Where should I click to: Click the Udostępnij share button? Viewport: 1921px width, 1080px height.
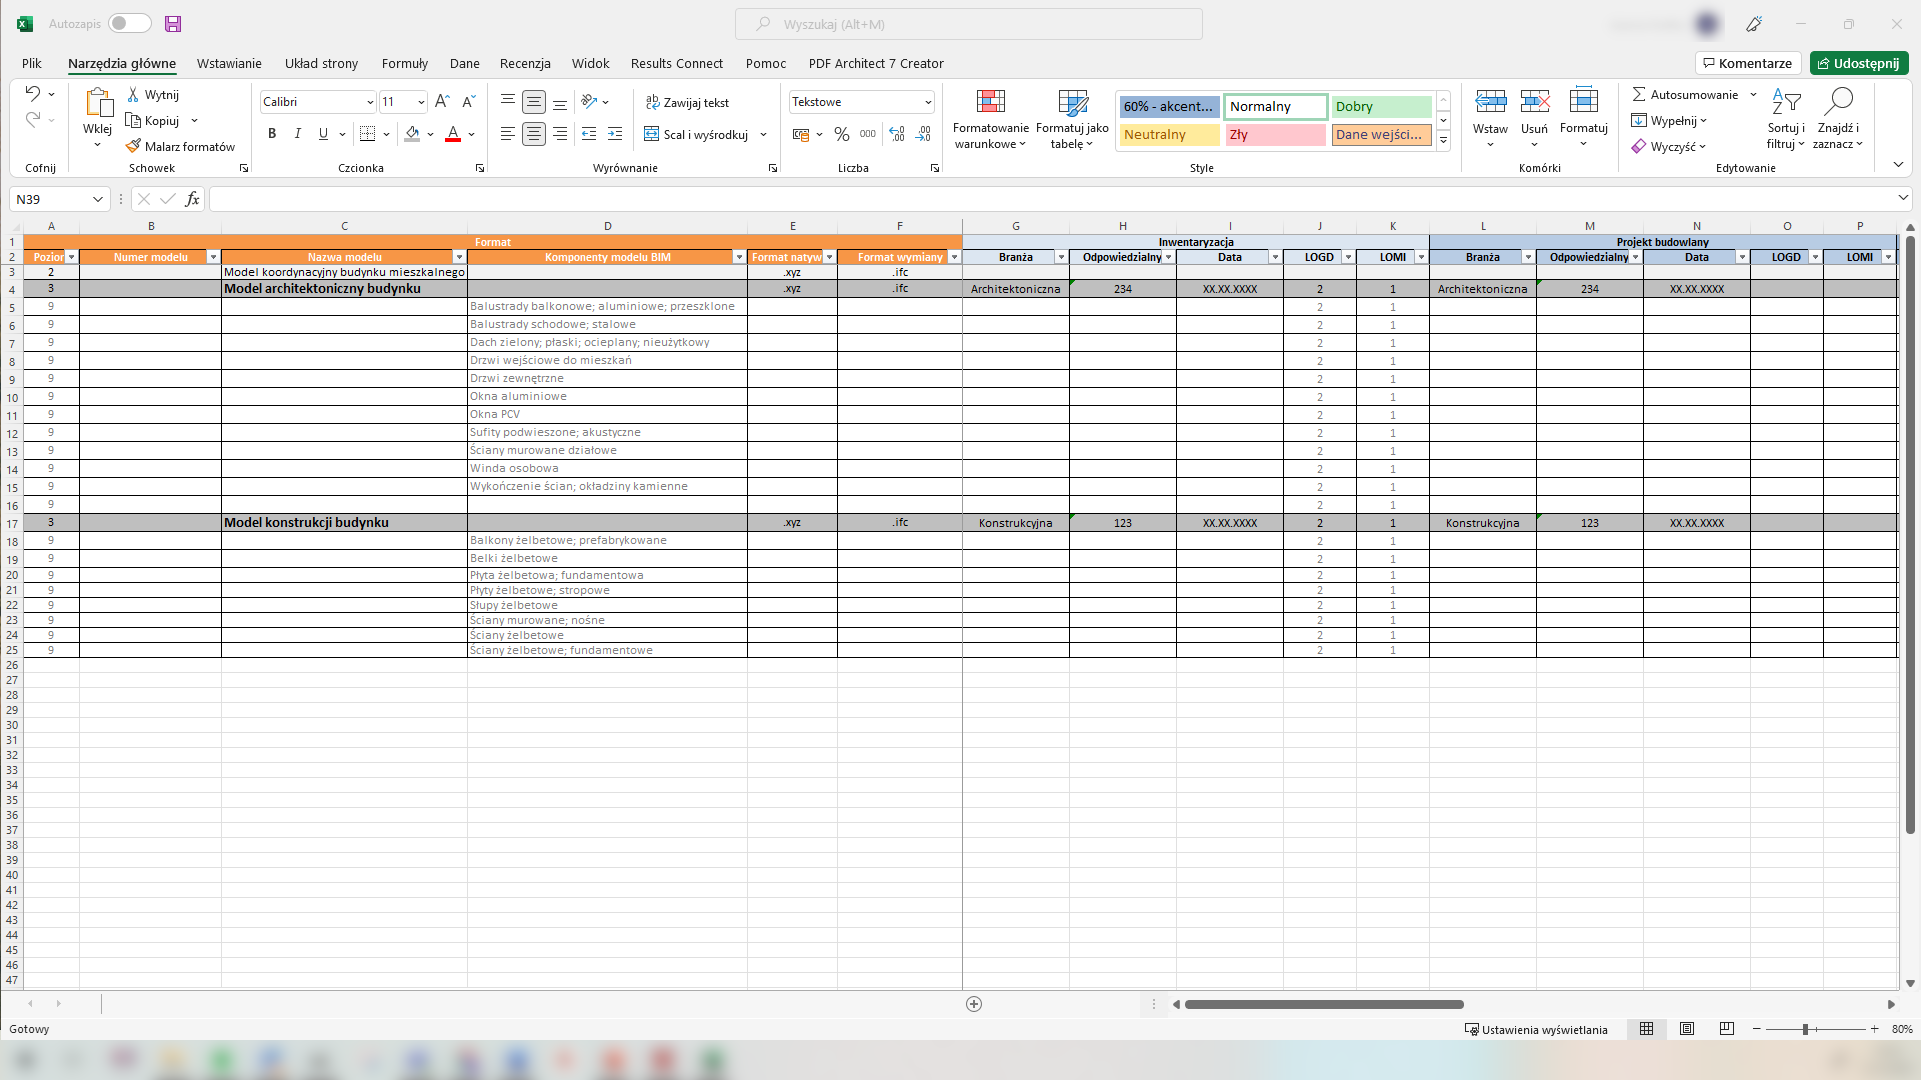[x=1858, y=63]
